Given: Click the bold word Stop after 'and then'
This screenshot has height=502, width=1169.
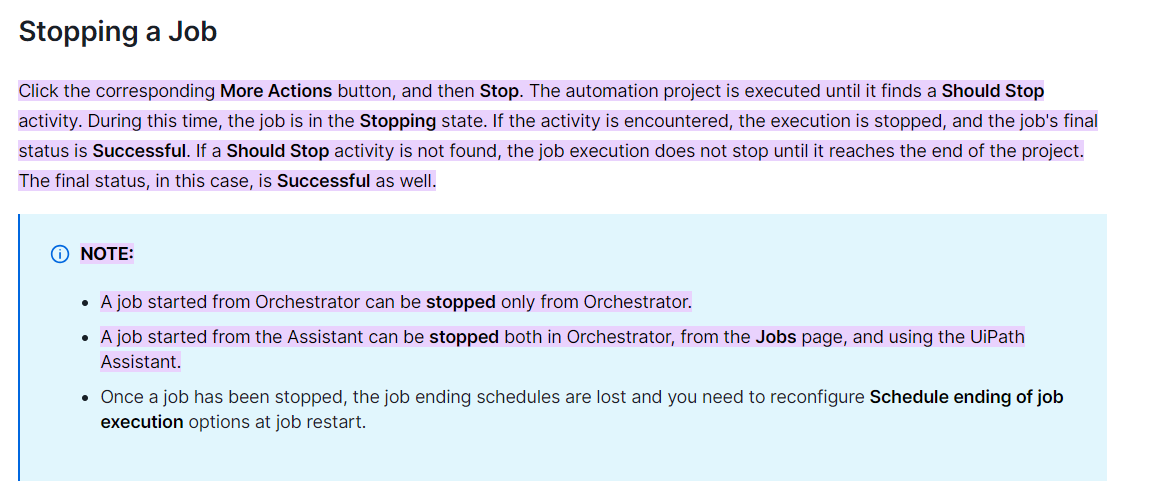Looking at the screenshot, I should coord(499,91).
